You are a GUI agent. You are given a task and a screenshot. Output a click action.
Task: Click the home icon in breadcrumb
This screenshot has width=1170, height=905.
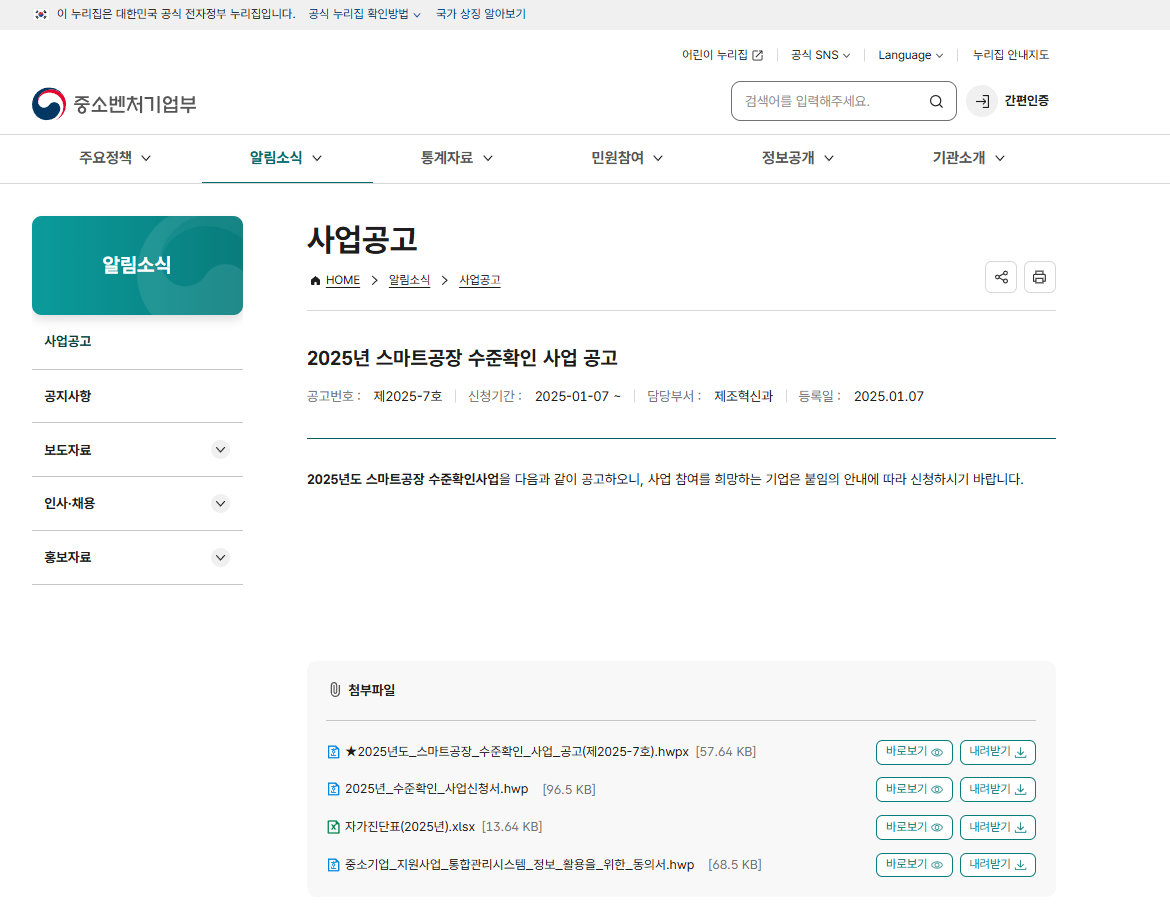pyautogui.click(x=315, y=281)
